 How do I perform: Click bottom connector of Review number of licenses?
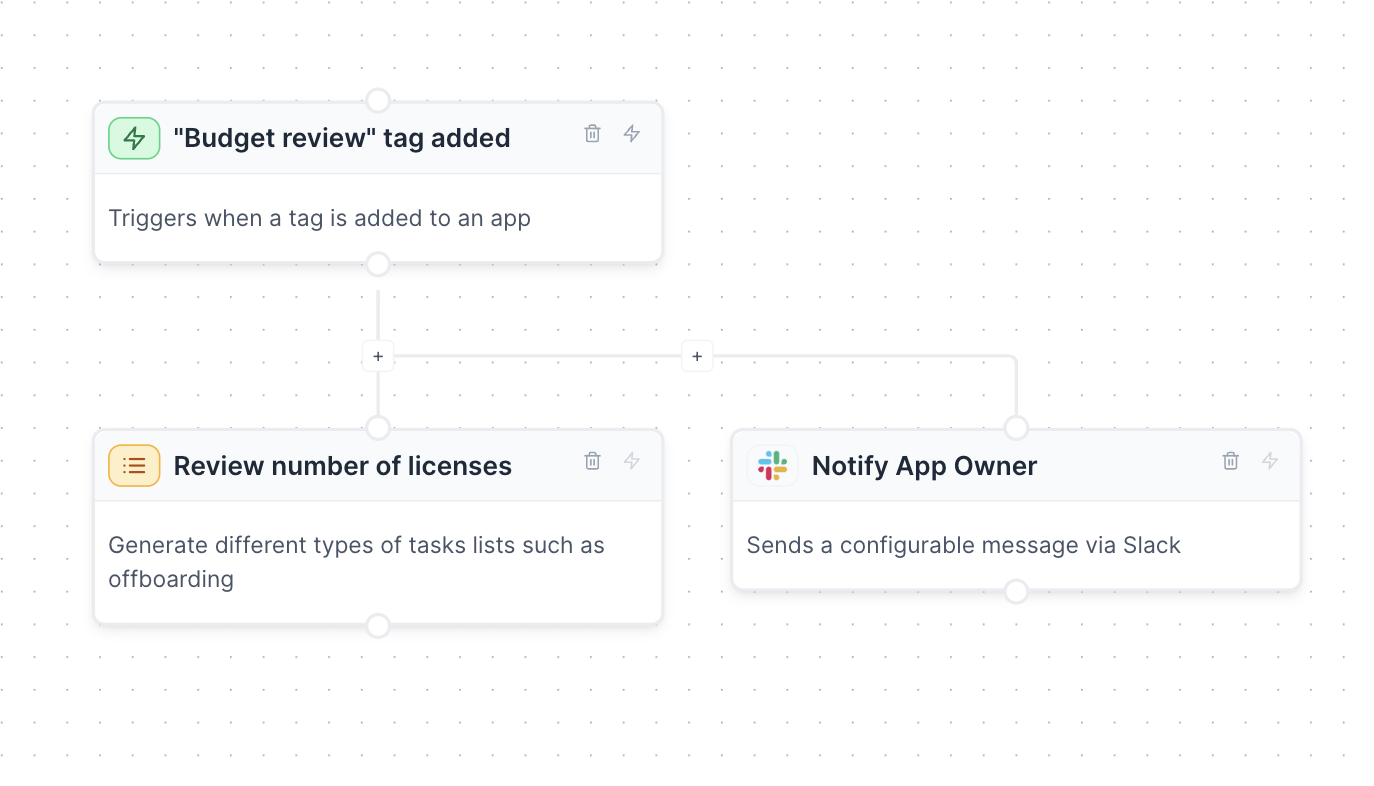pyautogui.click(x=378, y=626)
